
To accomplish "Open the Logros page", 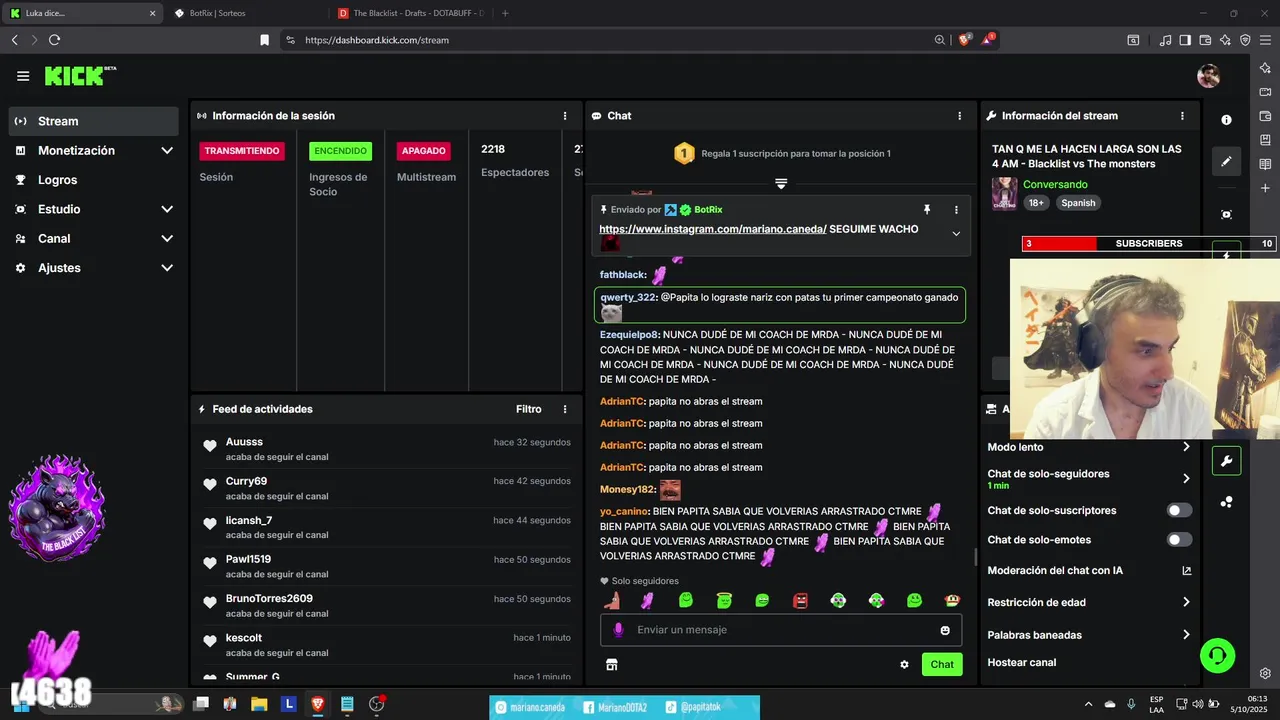I will (94, 180).
